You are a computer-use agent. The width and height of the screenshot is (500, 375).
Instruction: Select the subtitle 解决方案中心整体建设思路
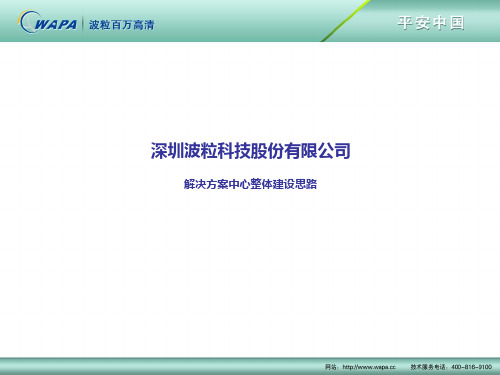(x=250, y=184)
